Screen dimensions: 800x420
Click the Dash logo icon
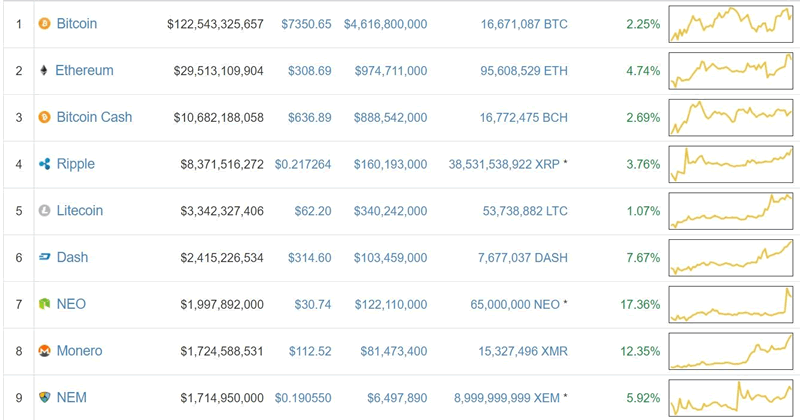(x=44, y=258)
